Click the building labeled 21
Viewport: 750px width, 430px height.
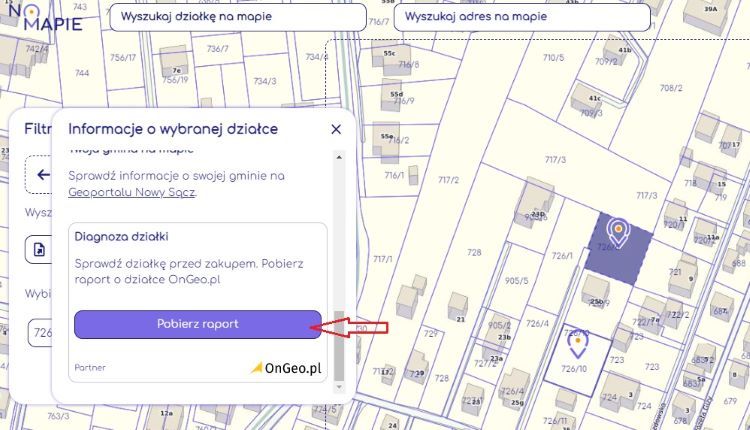(457, 307)
